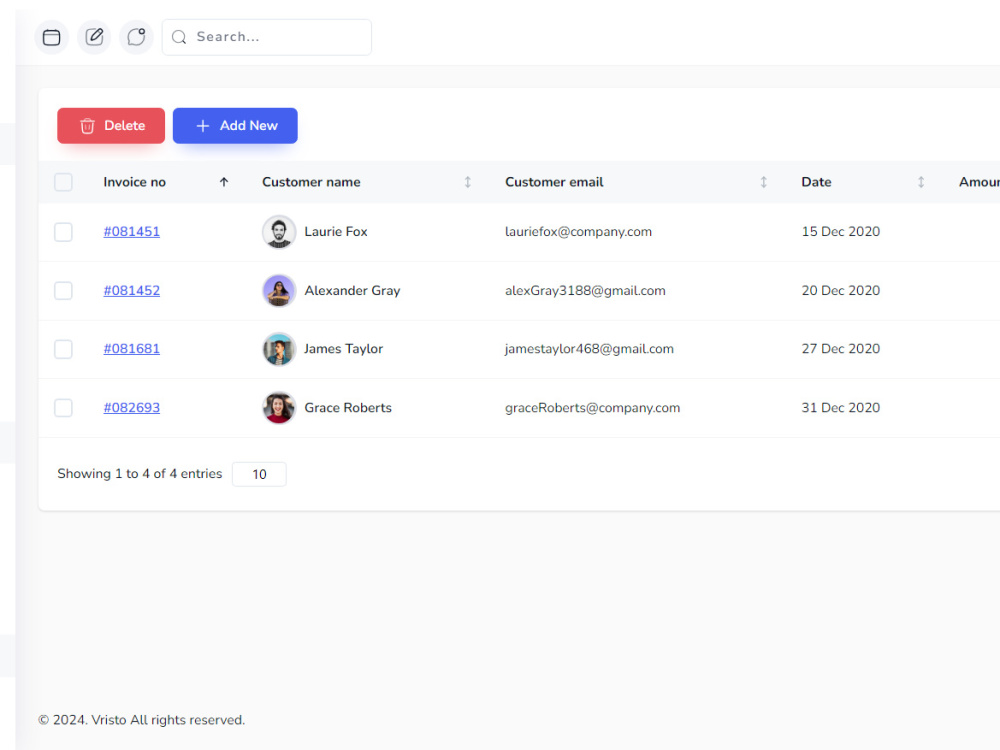The width and height of the screenshot is (1000, 750).
Task: Open invoice link #081451
Action: (132, 232)
